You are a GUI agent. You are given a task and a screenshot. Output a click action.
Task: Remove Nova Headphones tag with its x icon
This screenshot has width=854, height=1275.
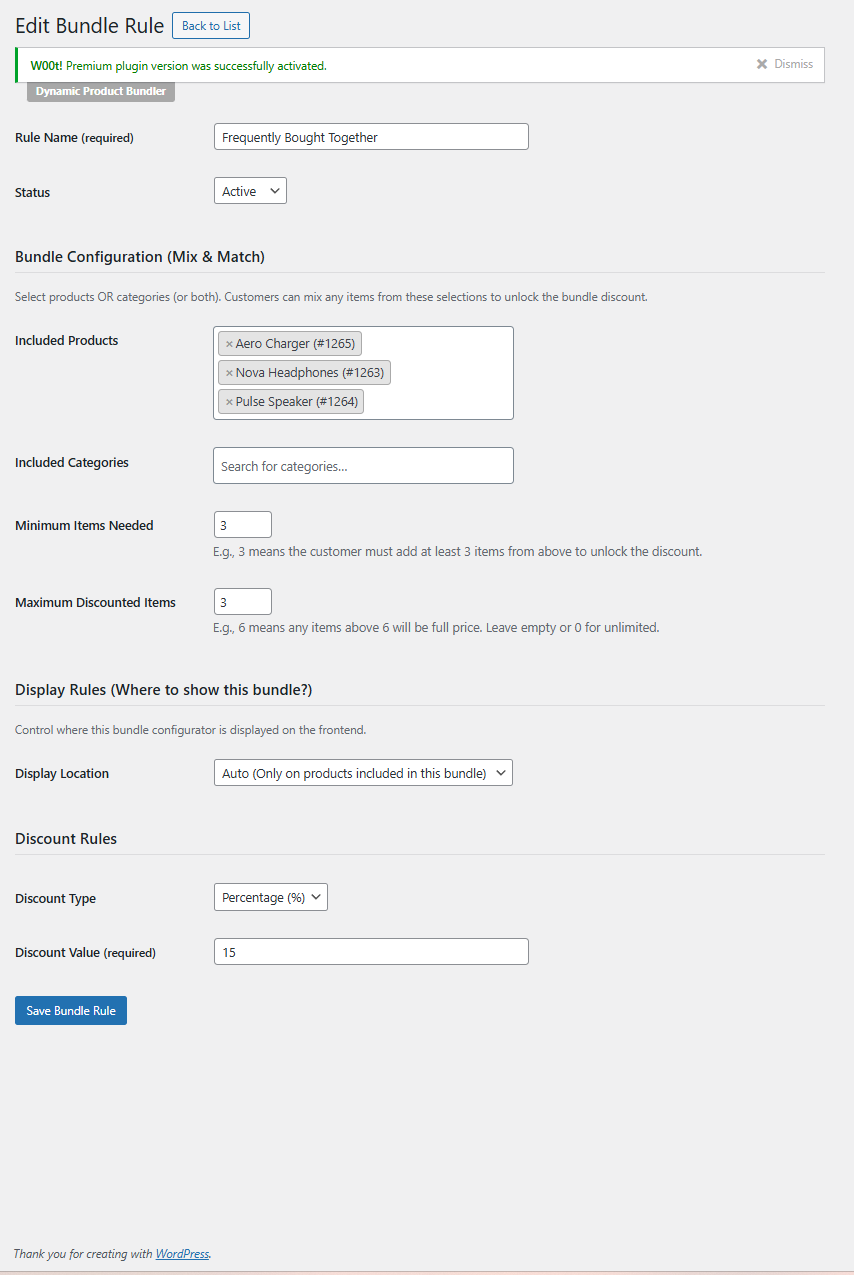click(x=229, y=373)
